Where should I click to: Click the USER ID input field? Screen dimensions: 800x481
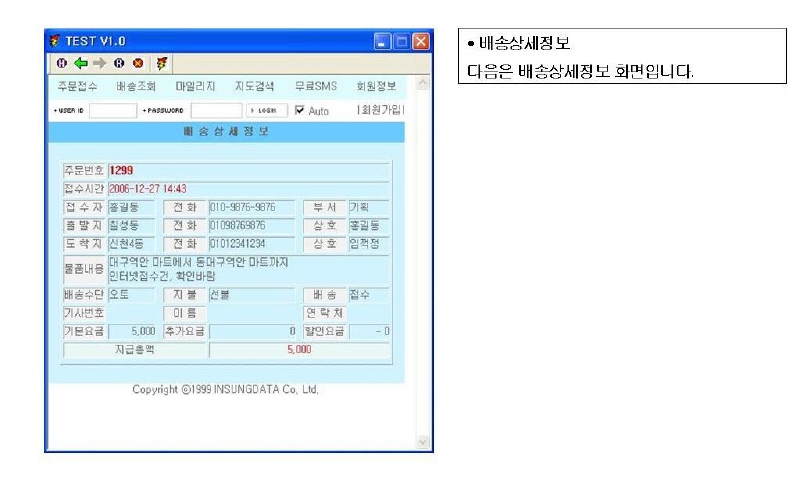pos(112,110)
